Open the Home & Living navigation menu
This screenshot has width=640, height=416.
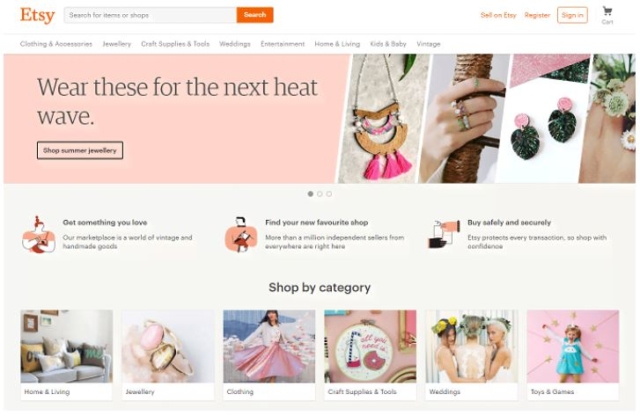tap(337, 44)
